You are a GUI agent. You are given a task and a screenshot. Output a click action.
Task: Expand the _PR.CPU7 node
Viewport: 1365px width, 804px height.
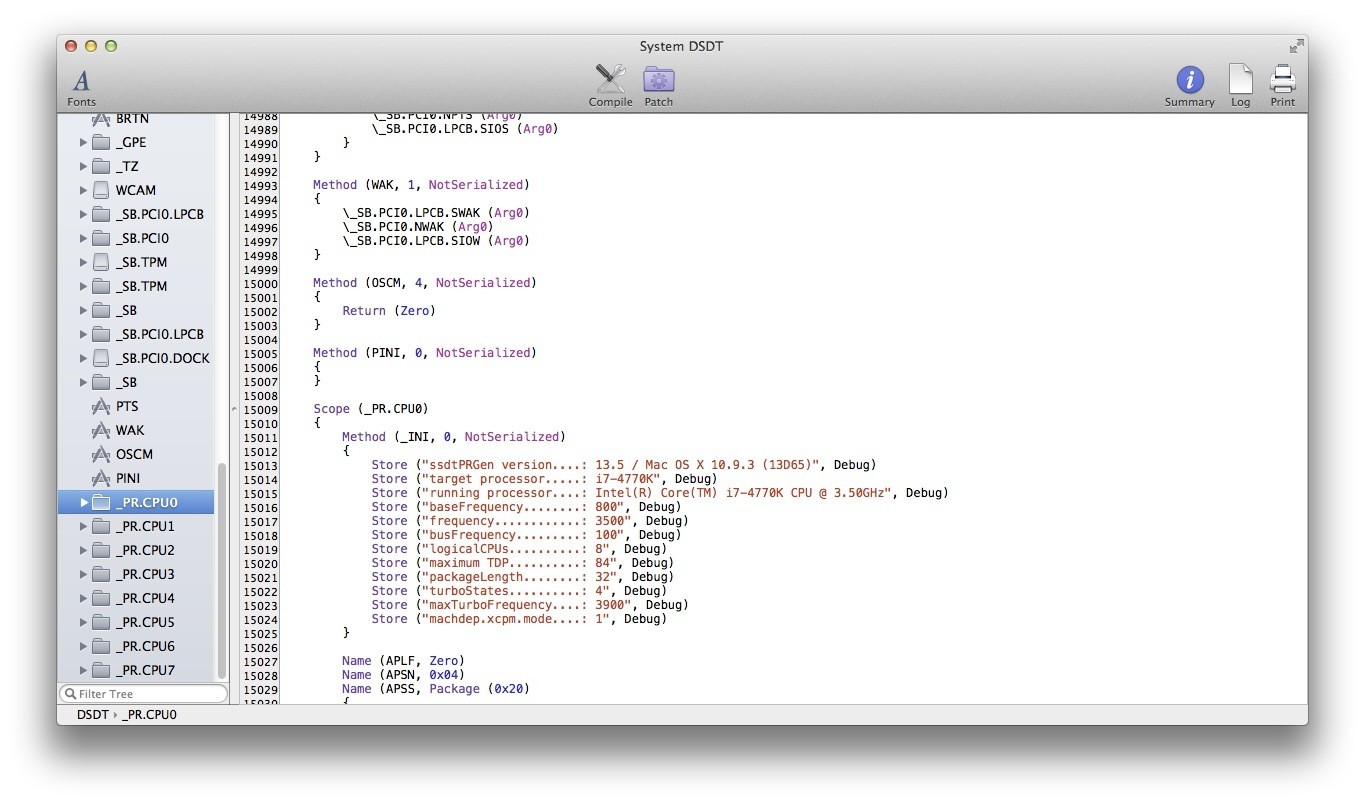coord(83,671)
